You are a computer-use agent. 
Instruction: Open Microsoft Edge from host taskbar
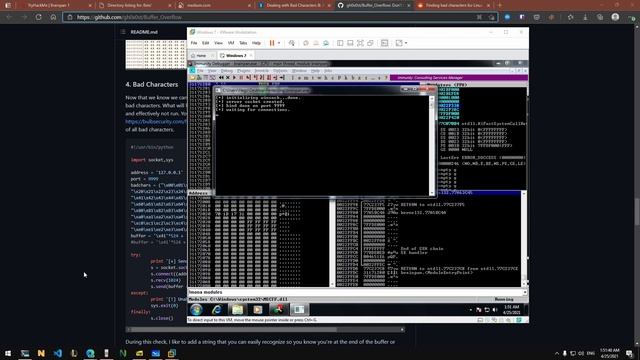pyautogui.click(x=90, y=353)
